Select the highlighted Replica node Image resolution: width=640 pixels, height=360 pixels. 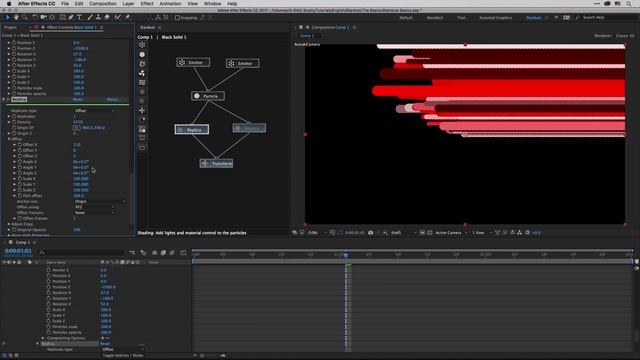(x=192, y=129)
